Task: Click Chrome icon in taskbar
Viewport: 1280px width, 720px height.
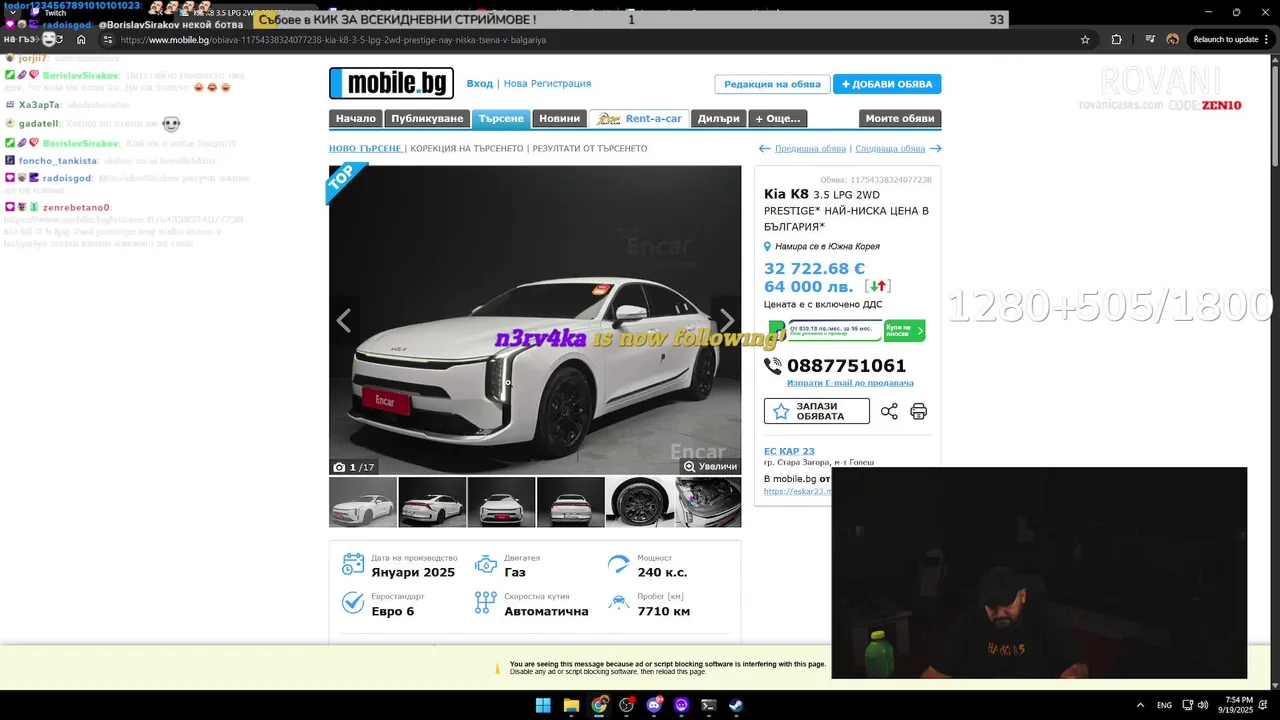Action: pos(599,705)
